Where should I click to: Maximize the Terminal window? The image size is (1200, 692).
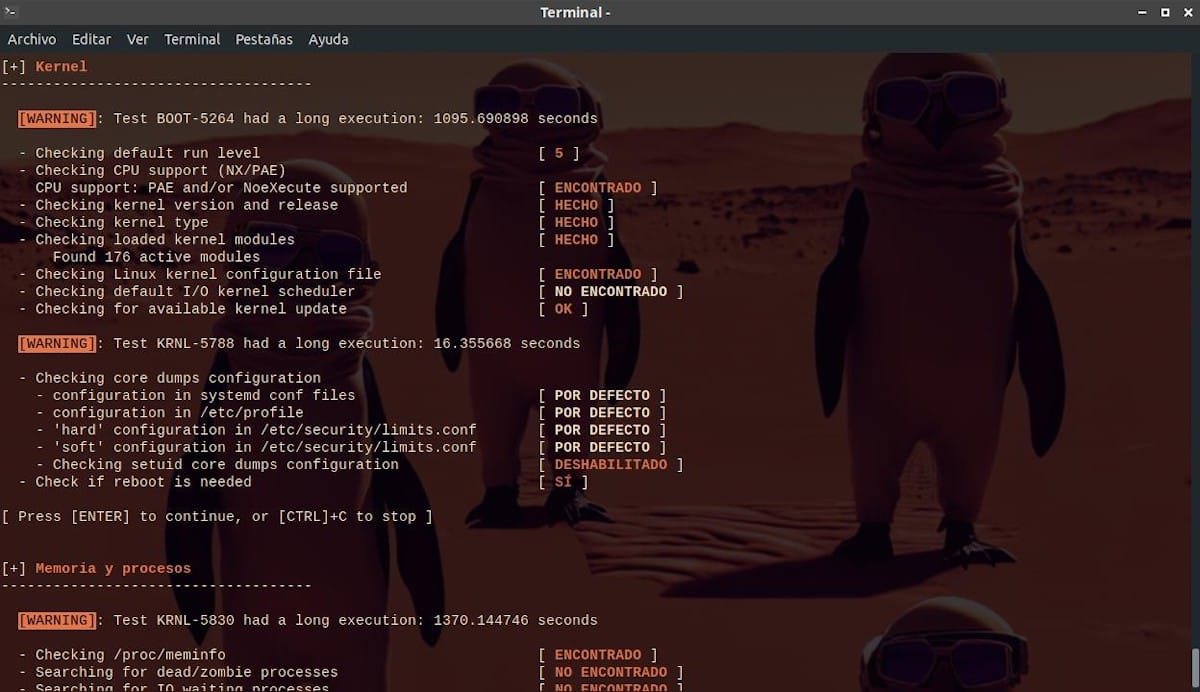[1165, 12]
